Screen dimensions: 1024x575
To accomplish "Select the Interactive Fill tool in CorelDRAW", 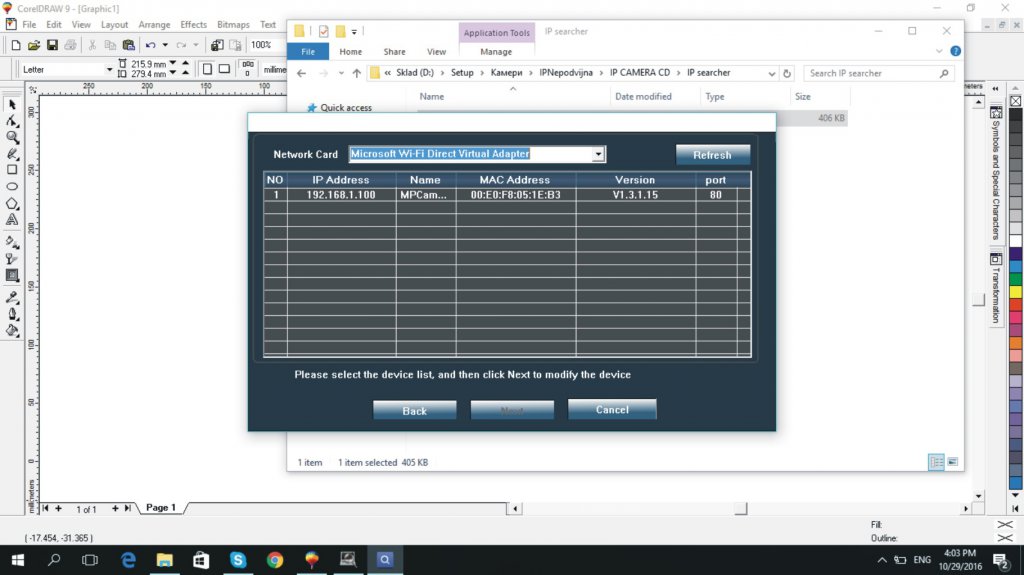I will [x=12, y=242].
